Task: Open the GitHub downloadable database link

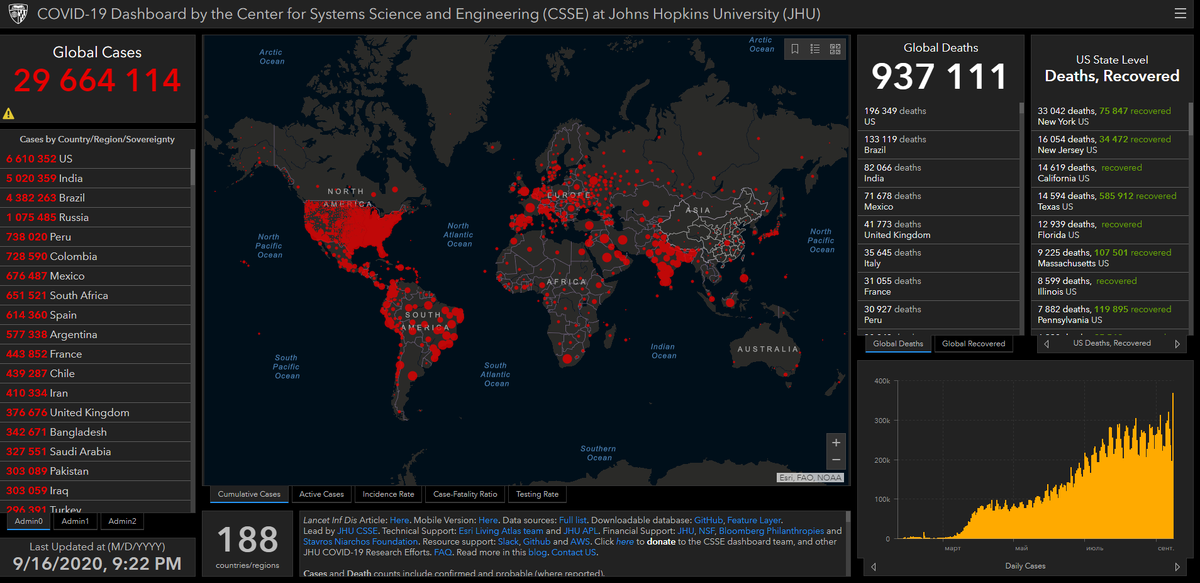Action: click(710, 520)
